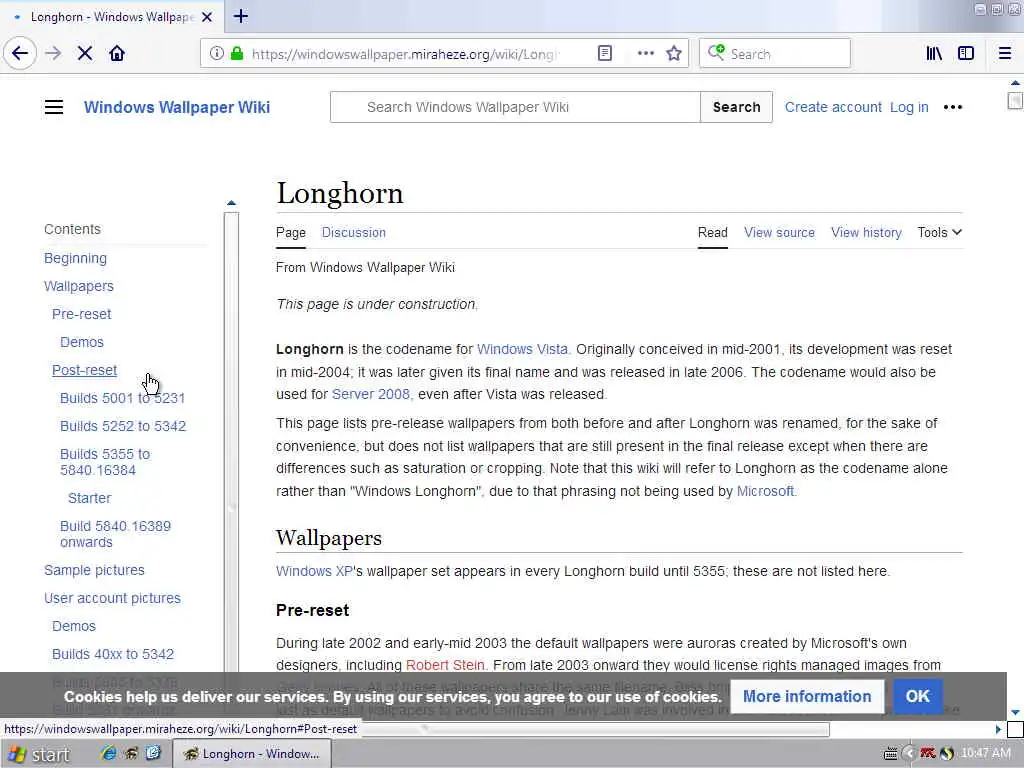The width and height of the screenshot is (1024, 768).
Task: Open the wiki main menu hamburger icon
Action: [54, 107]
